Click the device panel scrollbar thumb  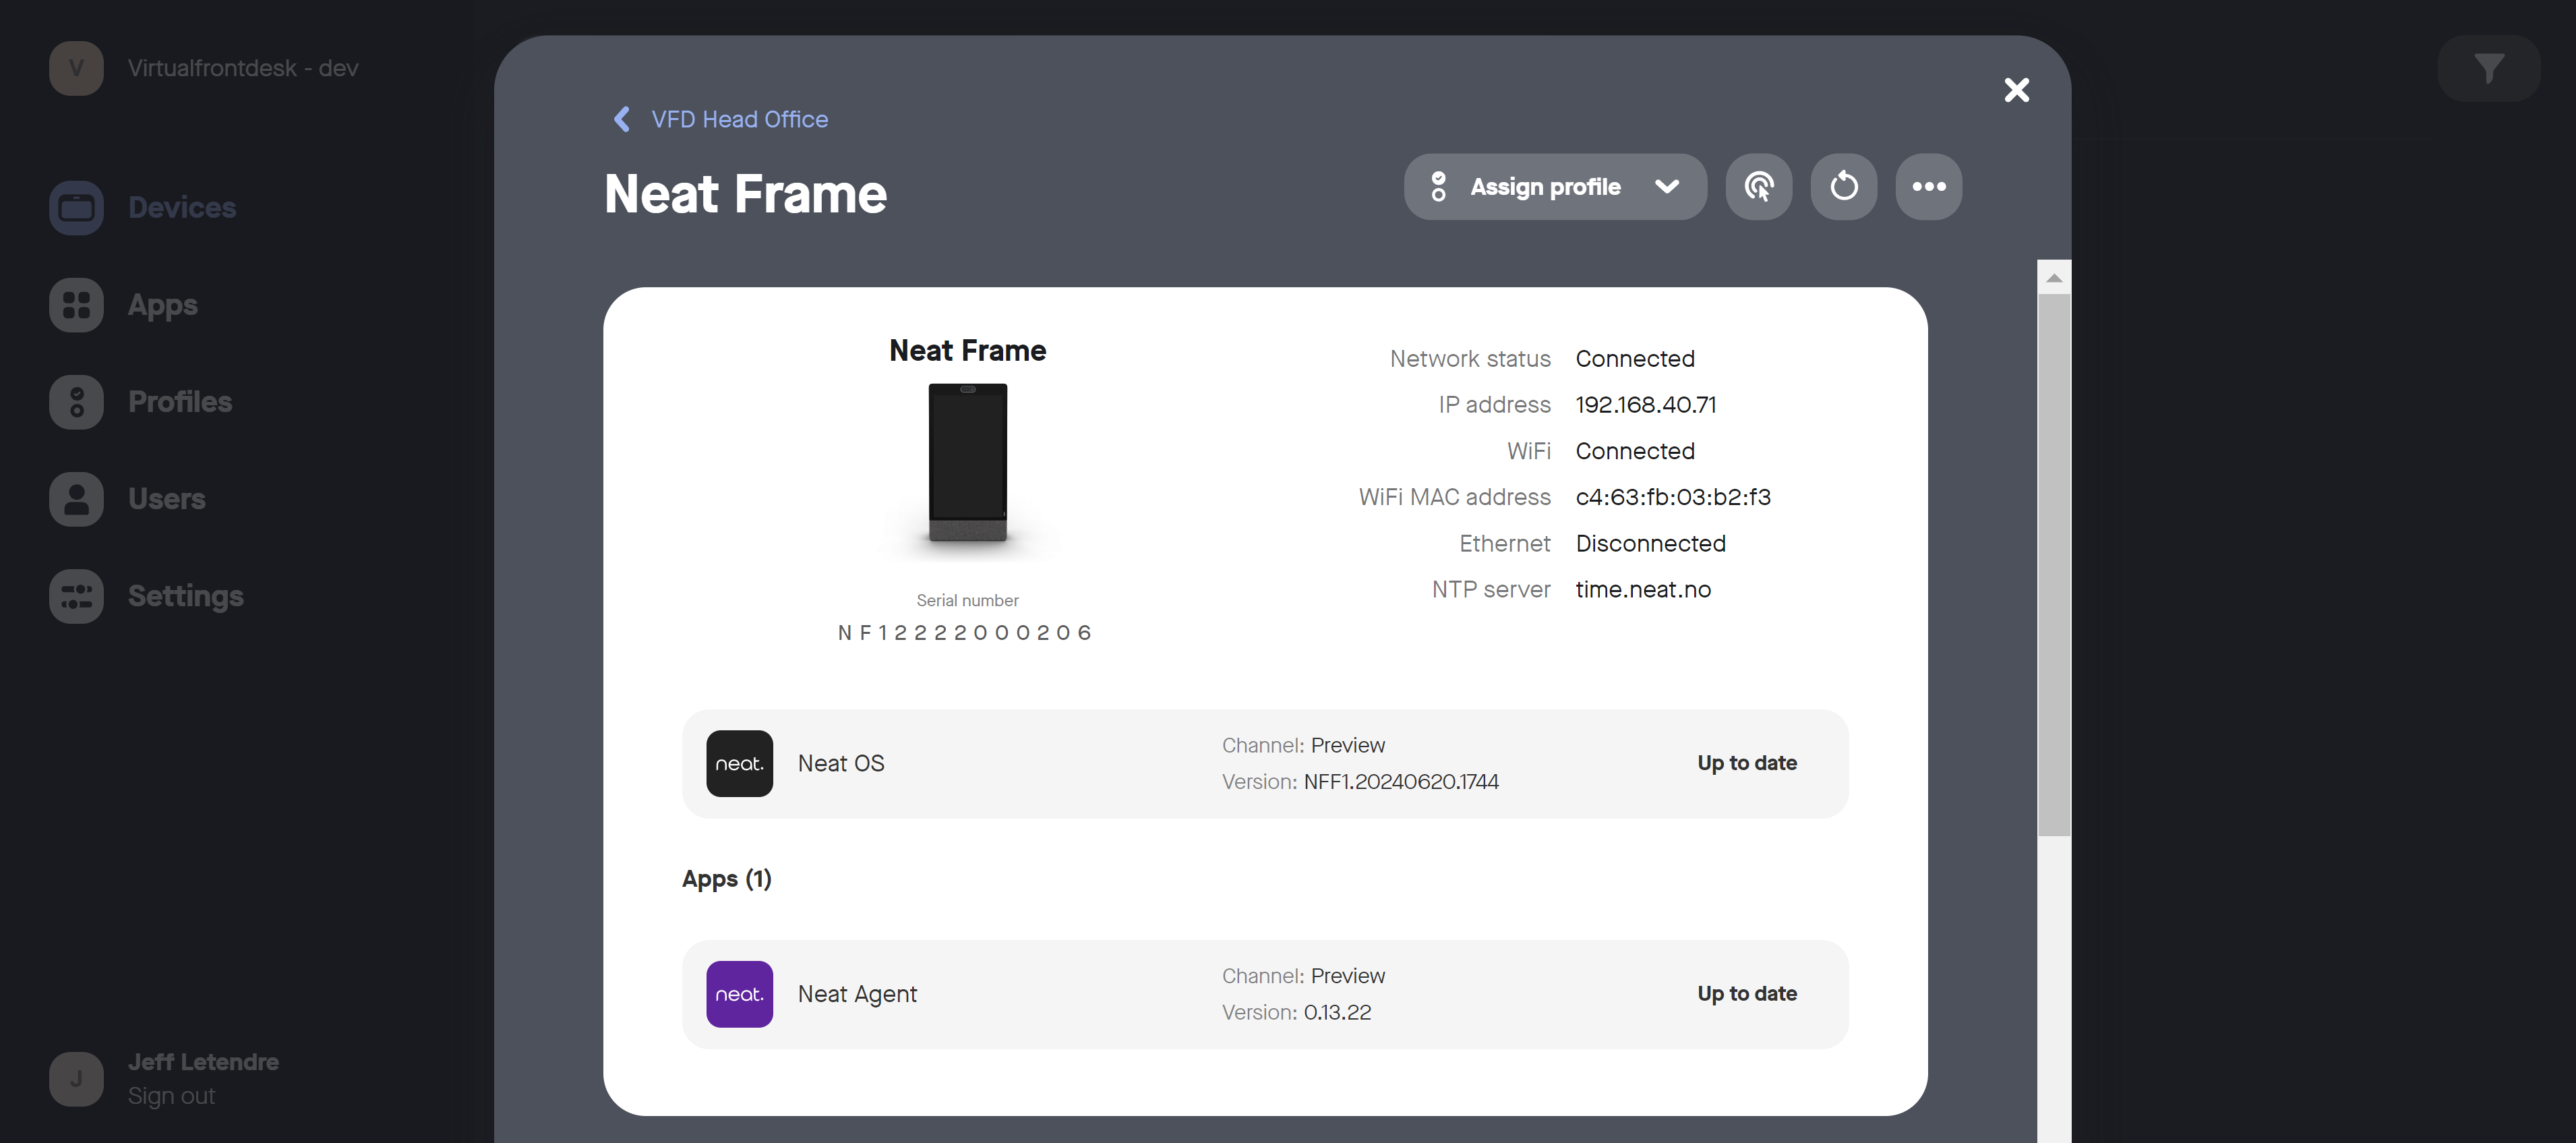click(2054, 565)
